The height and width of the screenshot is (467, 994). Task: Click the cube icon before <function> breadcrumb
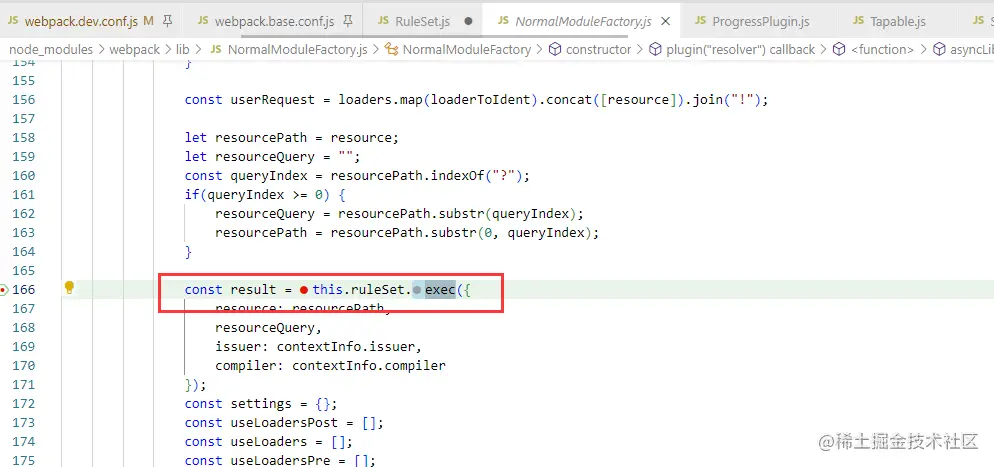tap(839, 49)
